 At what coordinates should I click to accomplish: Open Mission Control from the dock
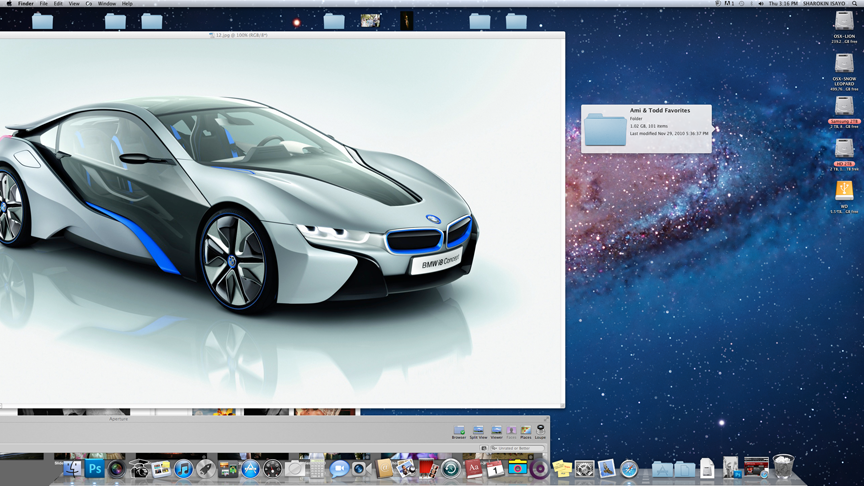tap(228, 469)
